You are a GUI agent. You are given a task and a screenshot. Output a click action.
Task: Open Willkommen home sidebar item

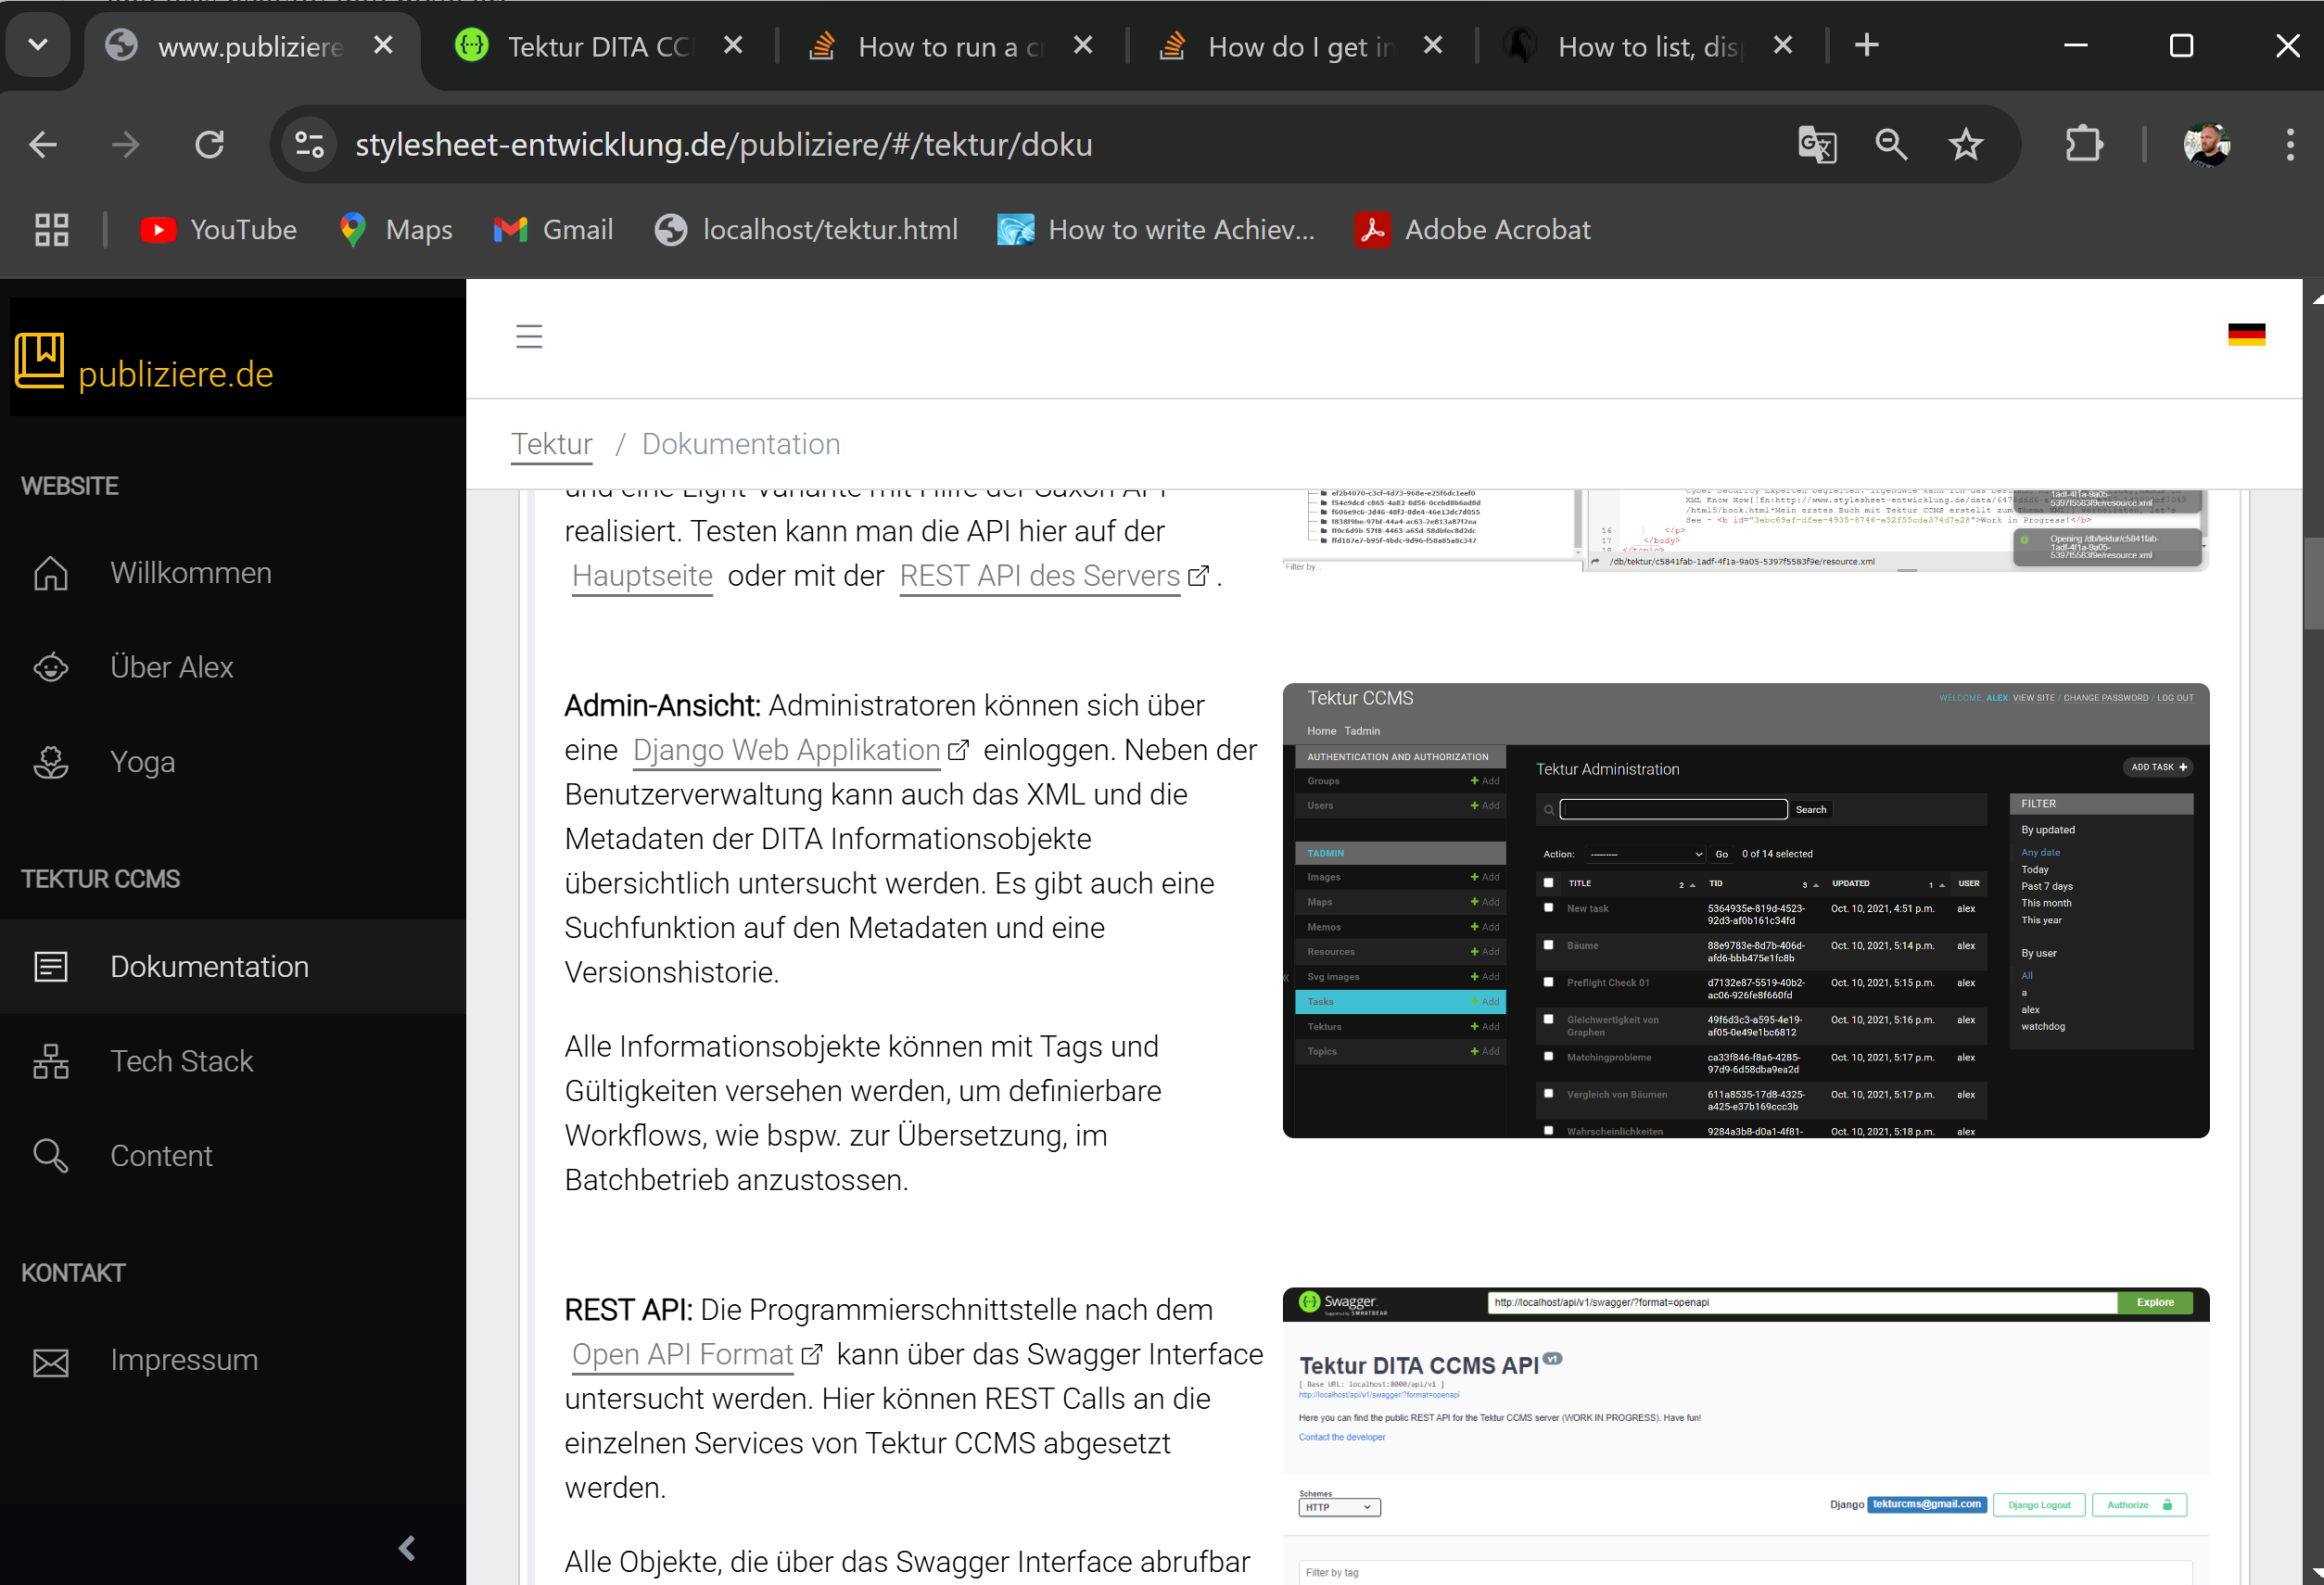[190, 573]
